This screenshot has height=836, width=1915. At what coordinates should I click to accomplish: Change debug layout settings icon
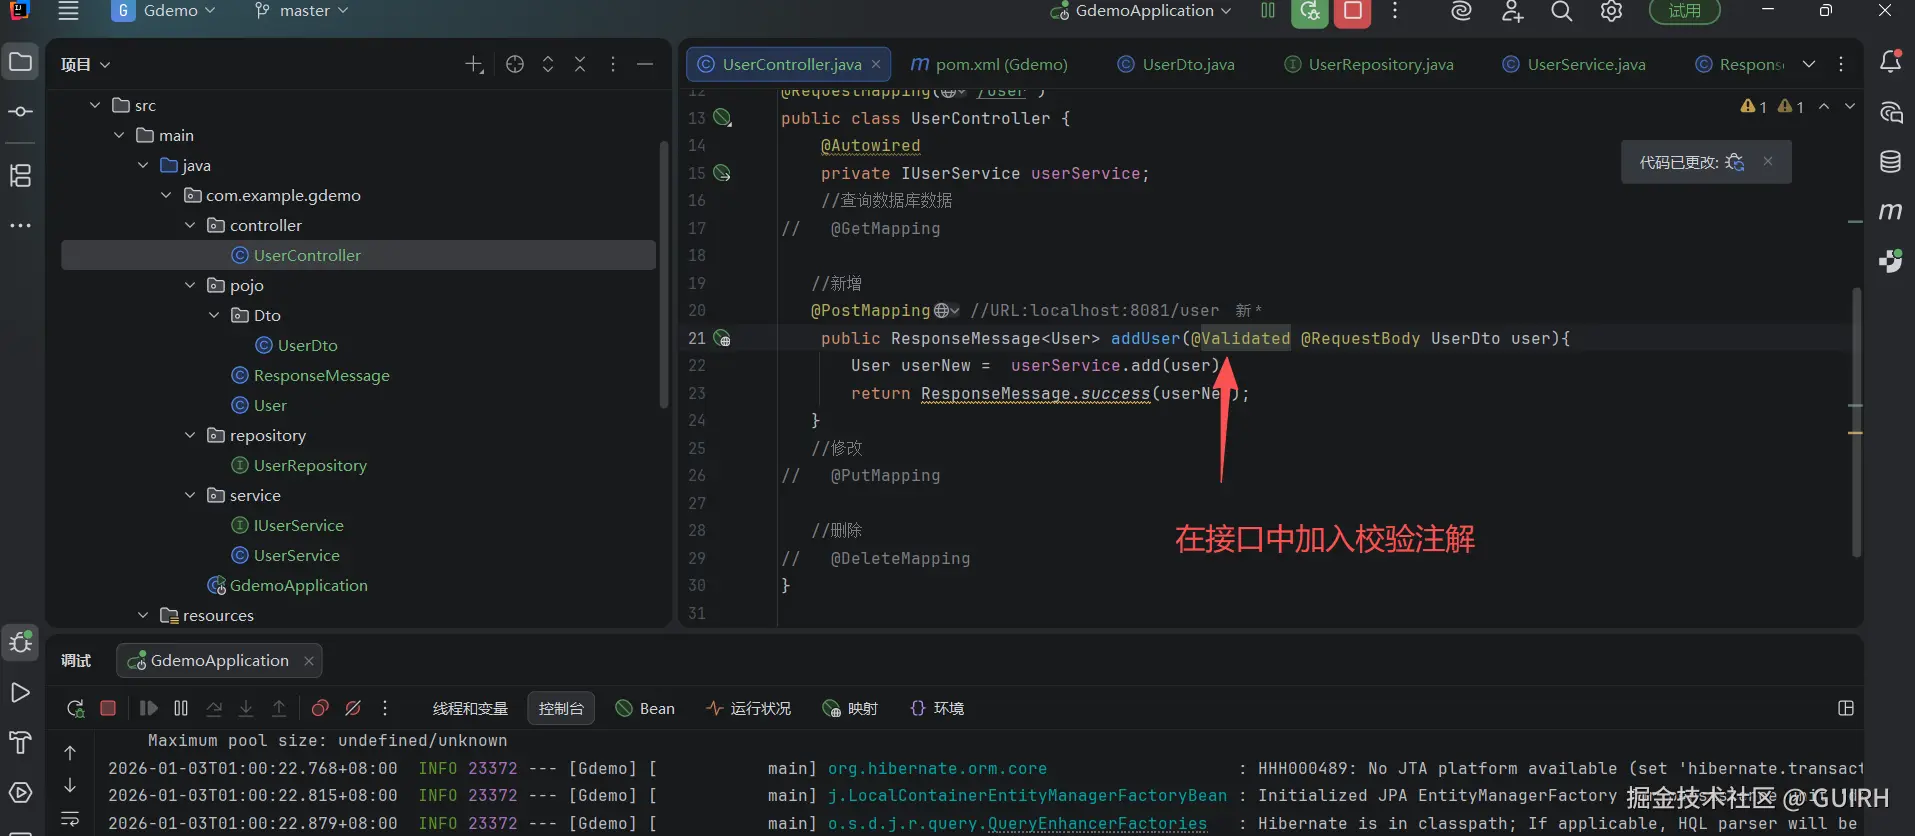pyautogui.click(x=1846, y=708)
